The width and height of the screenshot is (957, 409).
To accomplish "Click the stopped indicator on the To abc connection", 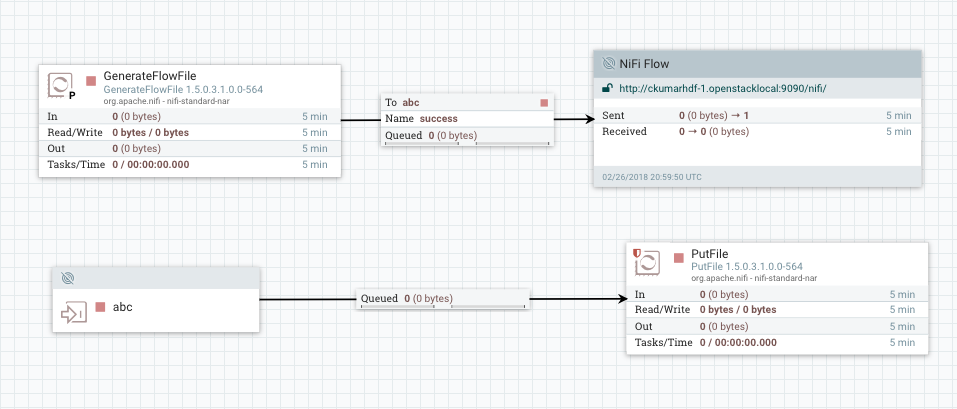I will [544, 103].
